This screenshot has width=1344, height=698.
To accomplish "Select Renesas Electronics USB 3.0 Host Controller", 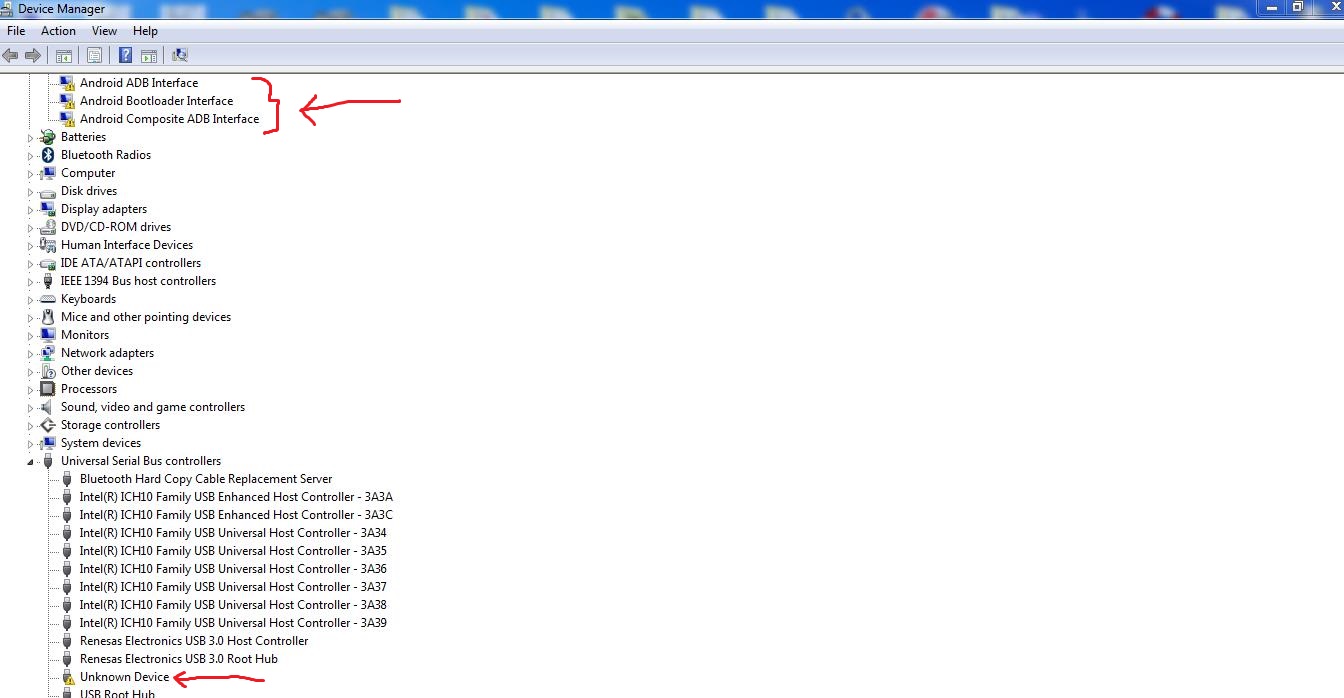I will pos(194,641).
